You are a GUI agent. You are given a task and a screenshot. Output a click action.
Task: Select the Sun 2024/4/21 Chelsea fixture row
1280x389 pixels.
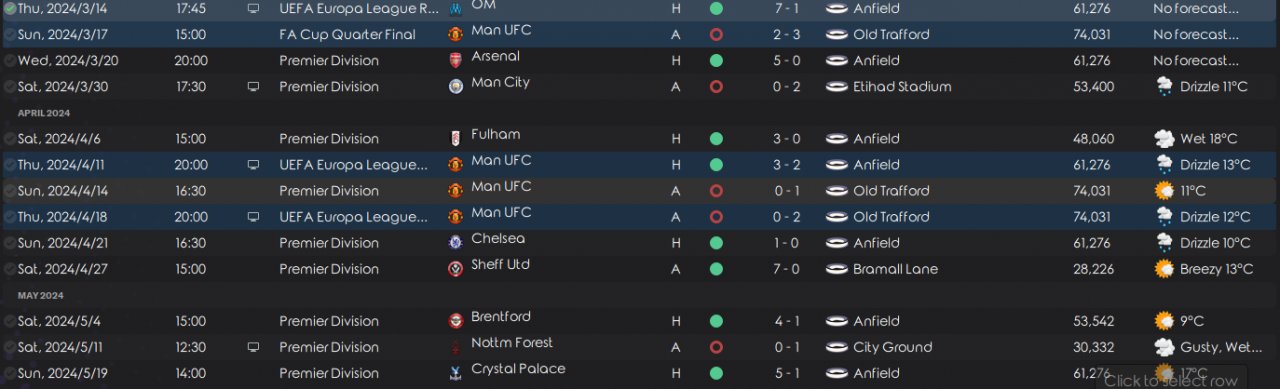point(640,242)
